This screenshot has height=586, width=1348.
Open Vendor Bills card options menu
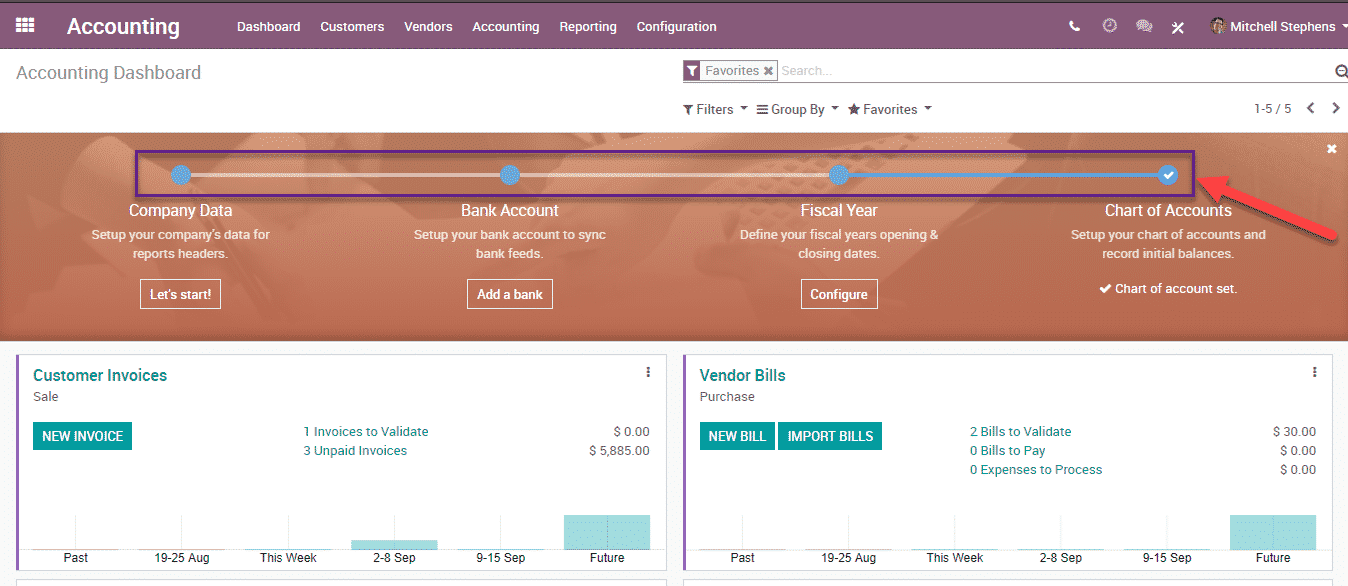point(1314,372)
